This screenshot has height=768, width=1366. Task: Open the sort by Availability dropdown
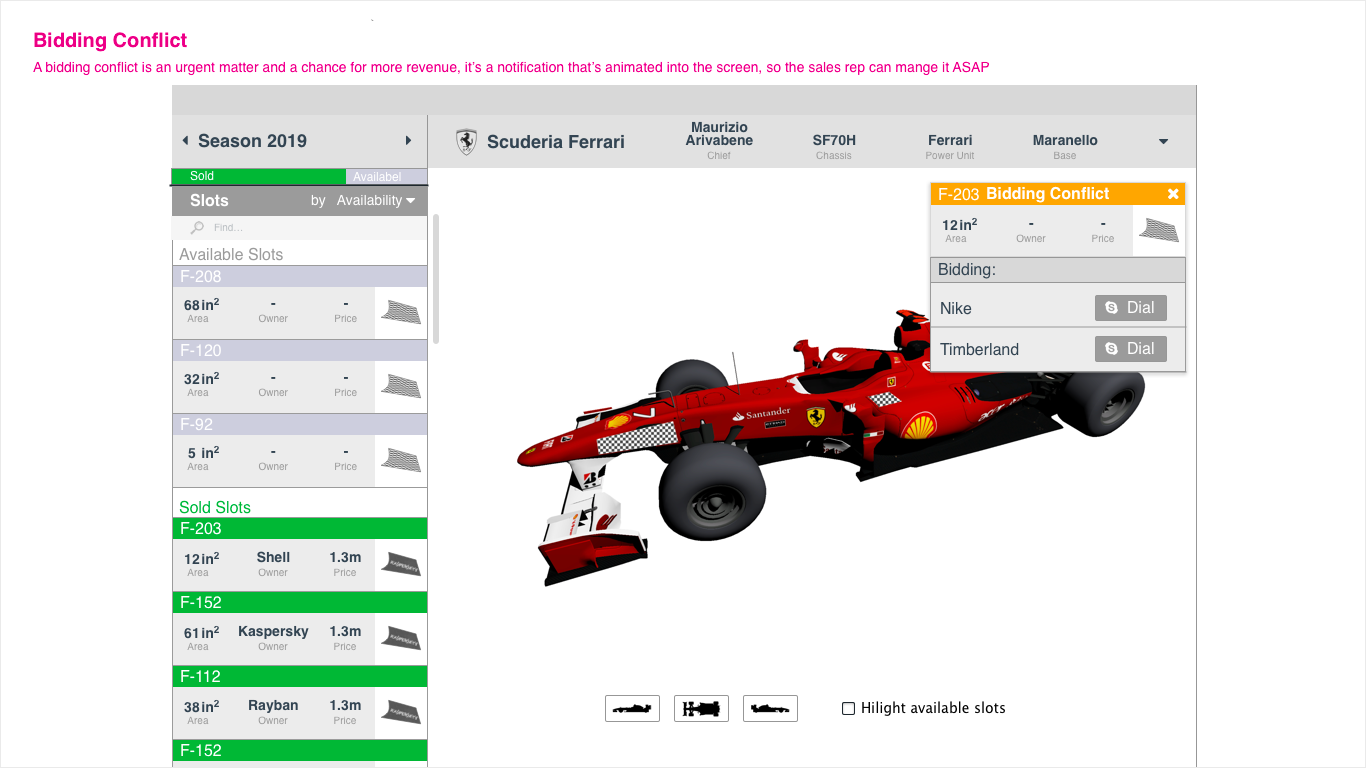coord(375,200)
